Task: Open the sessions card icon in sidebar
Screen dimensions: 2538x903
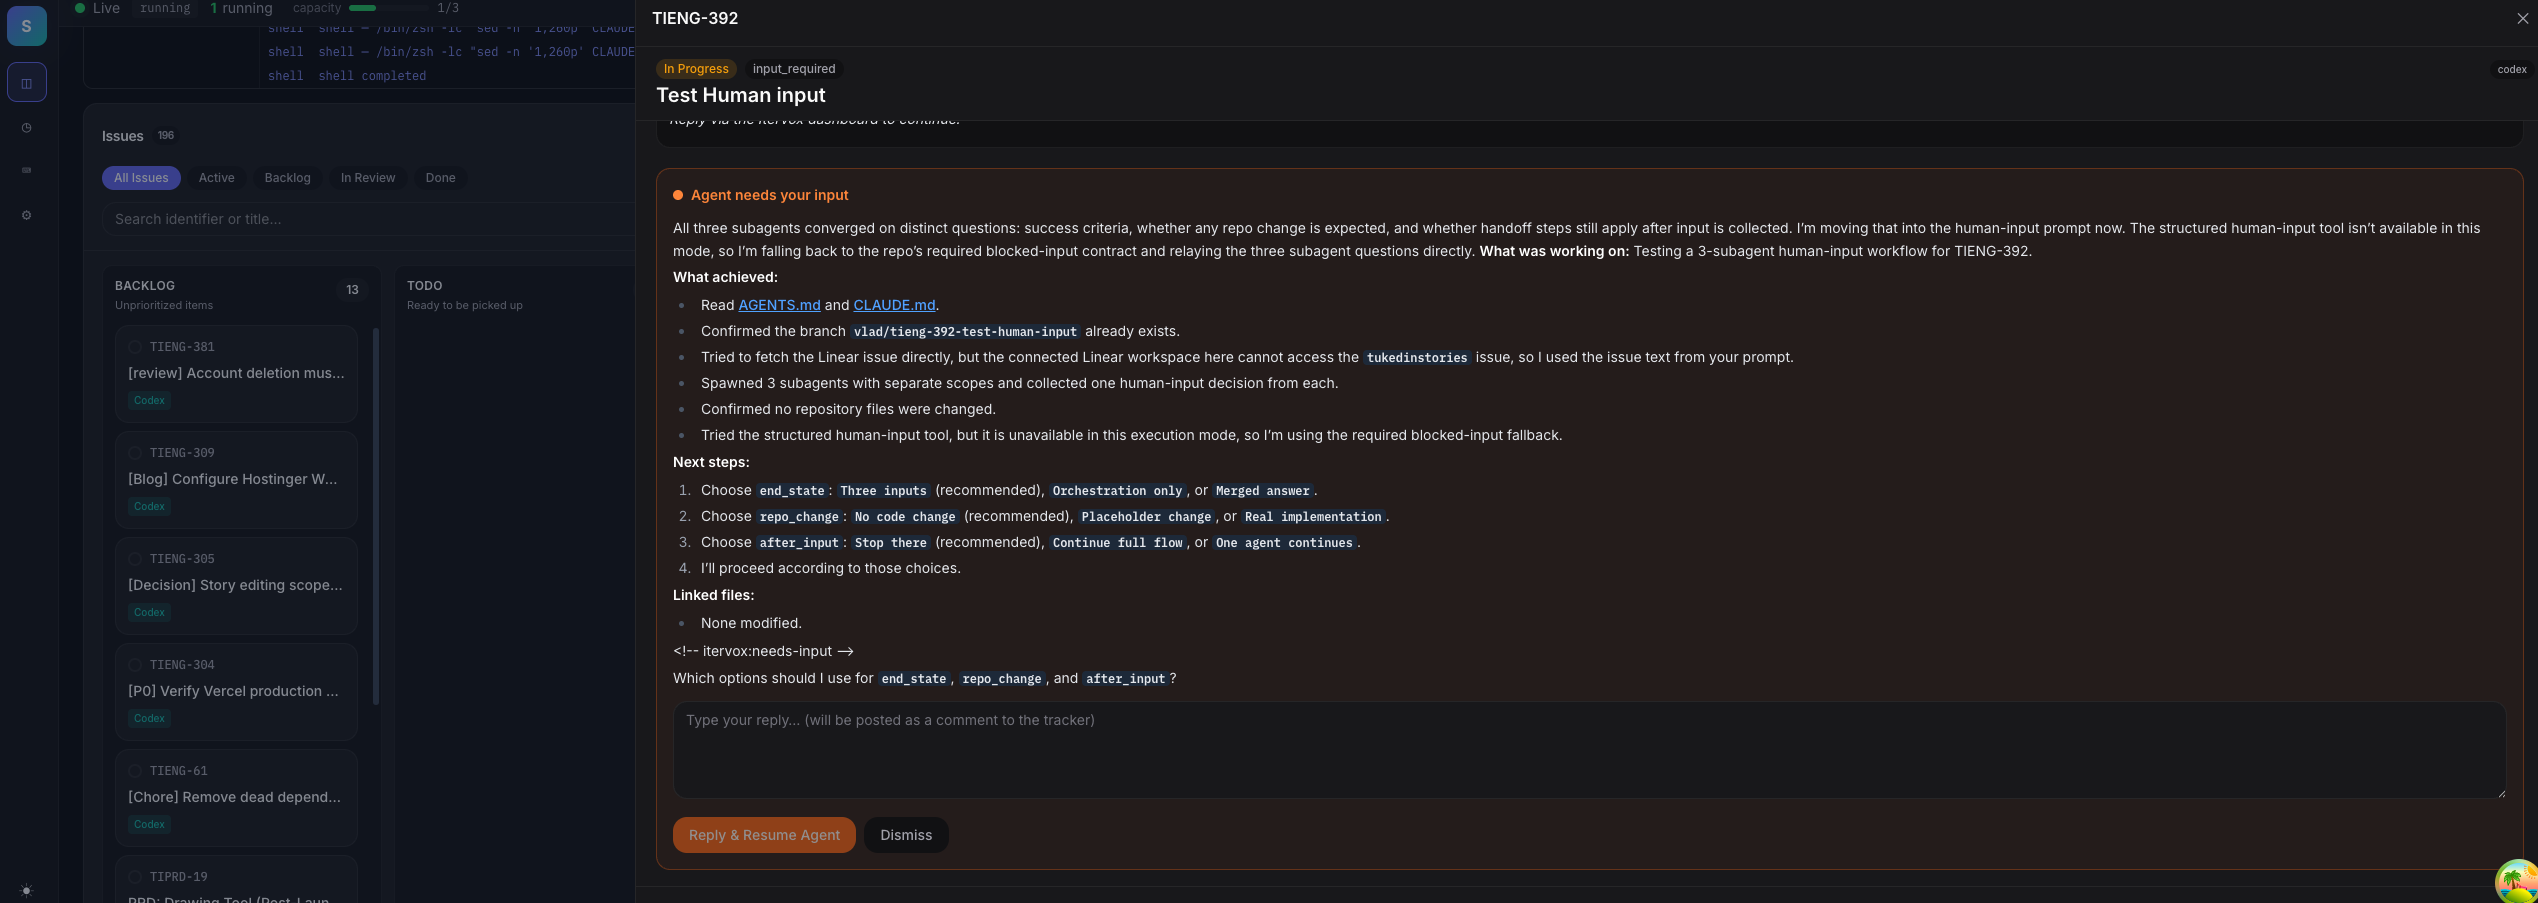Action: point(27,170)
